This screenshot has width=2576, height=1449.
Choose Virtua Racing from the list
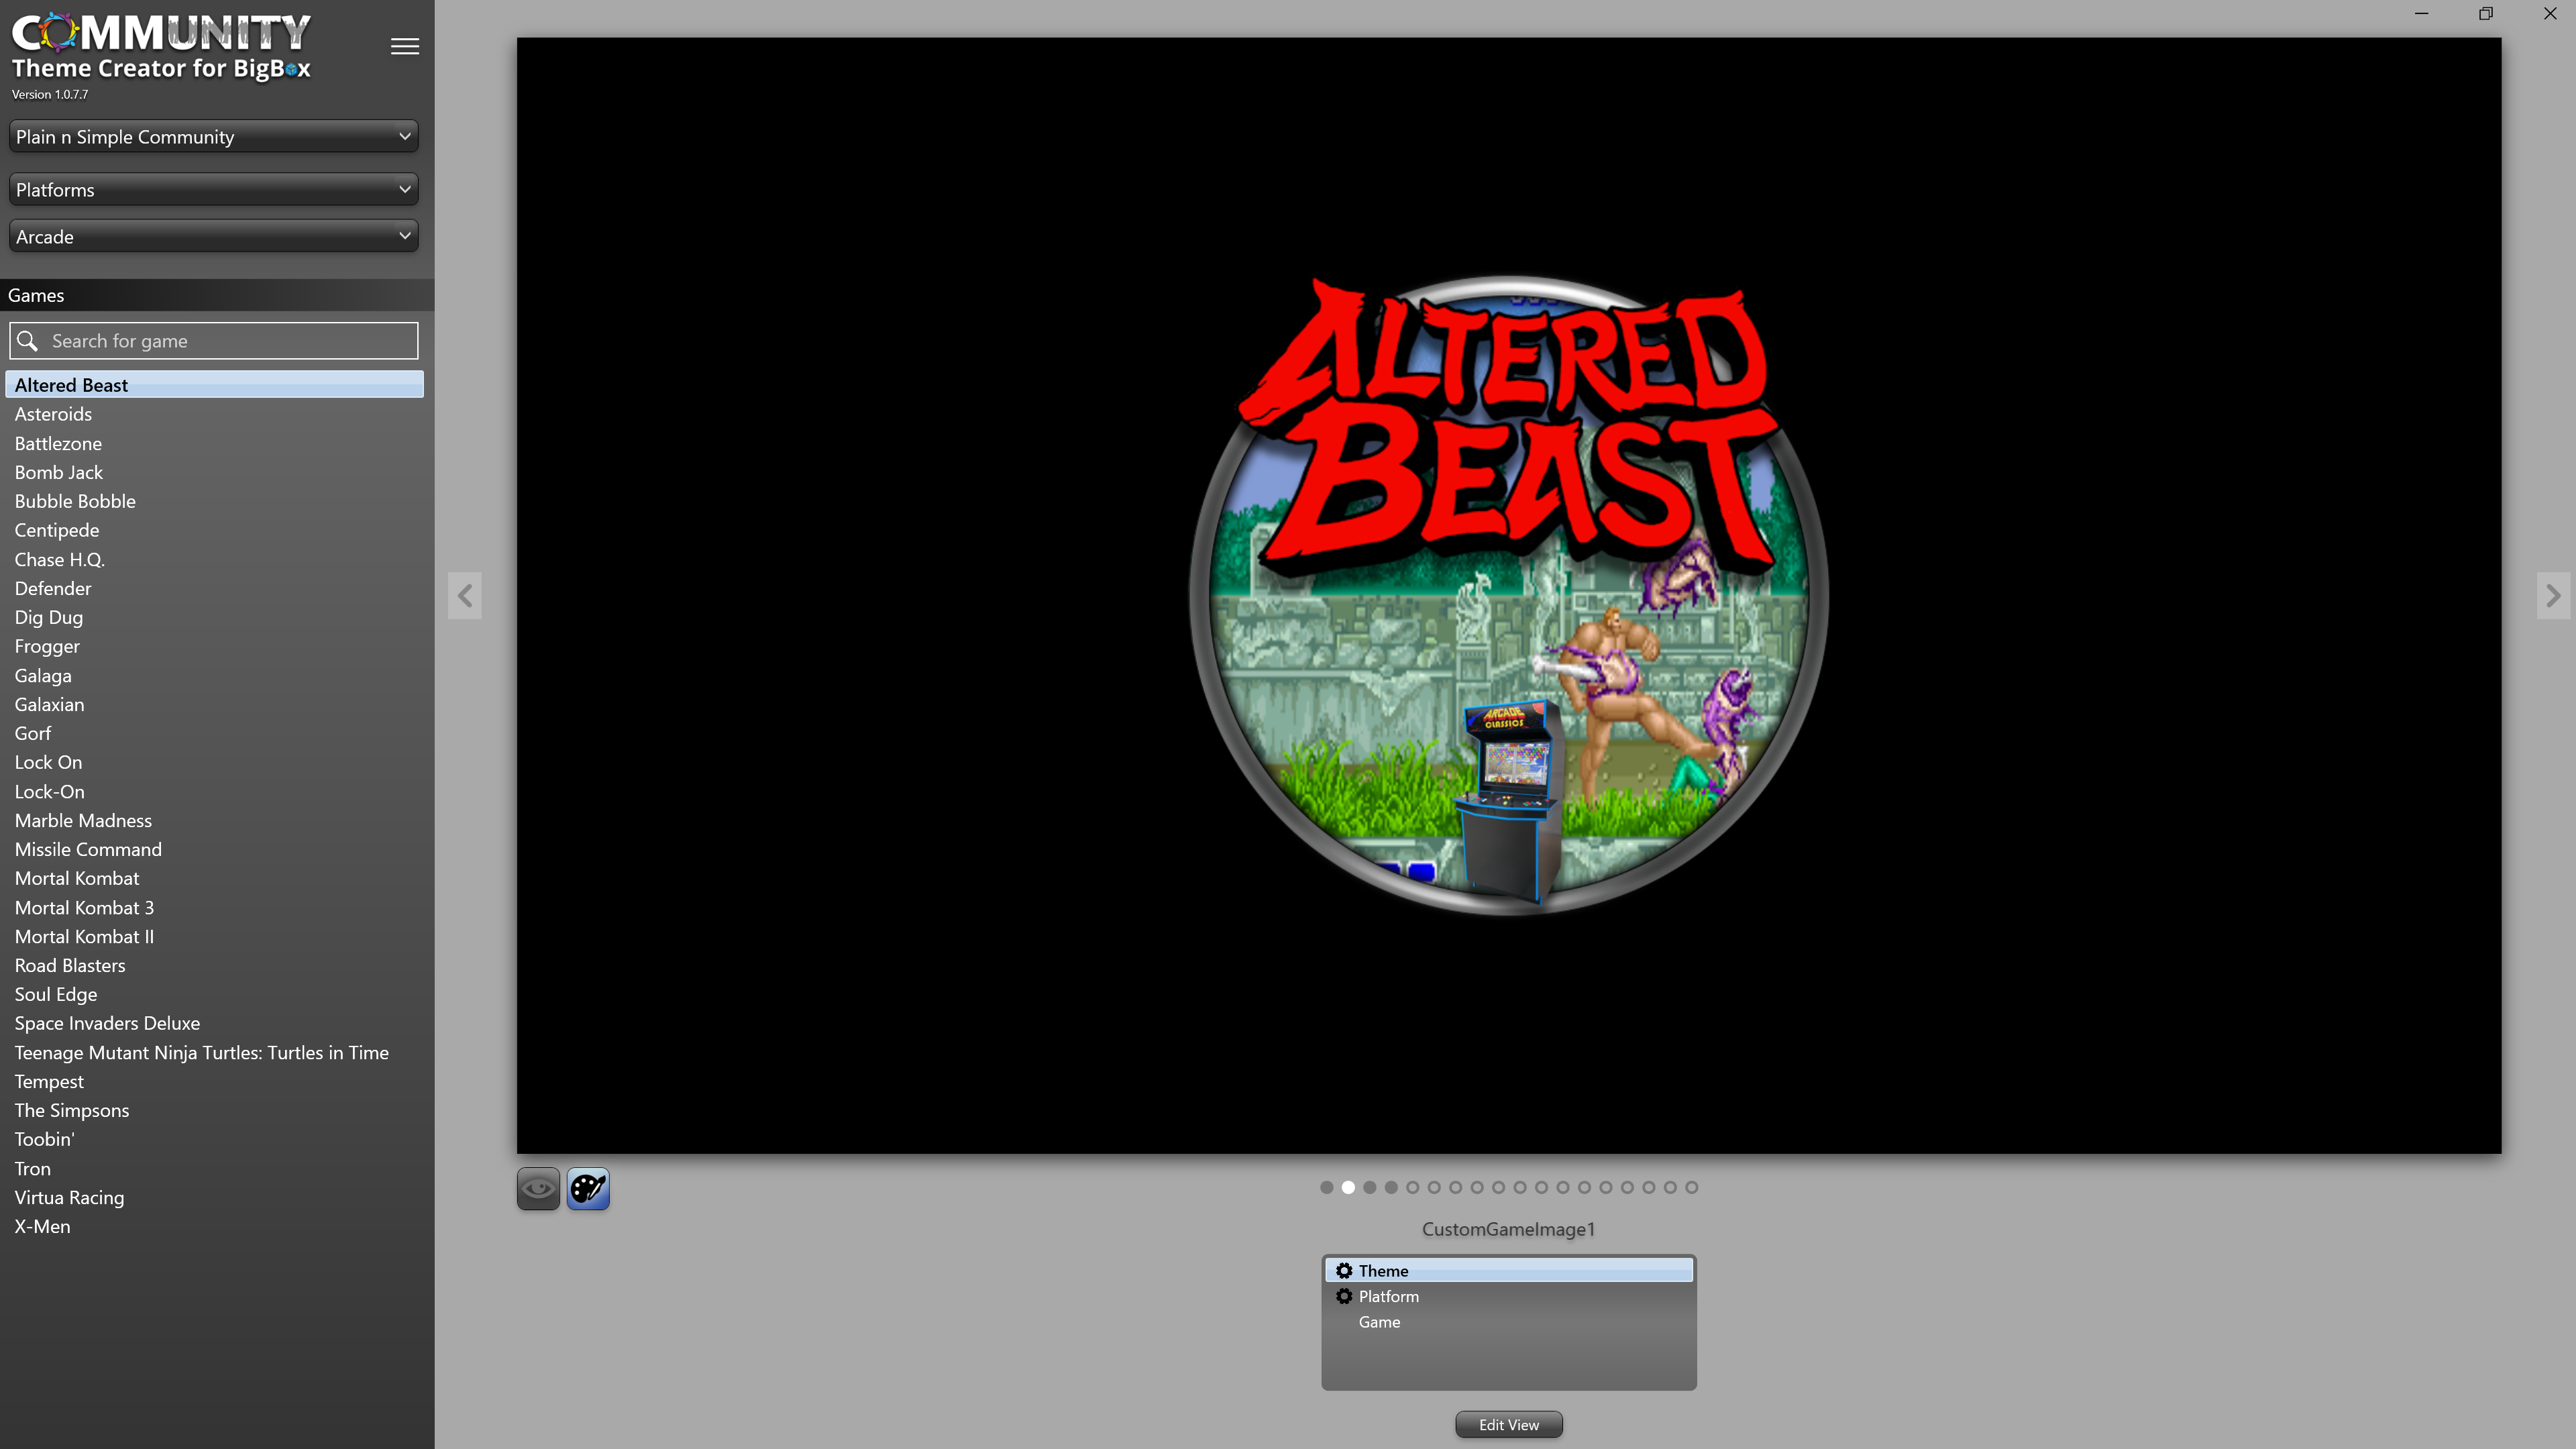[214, 1198]
